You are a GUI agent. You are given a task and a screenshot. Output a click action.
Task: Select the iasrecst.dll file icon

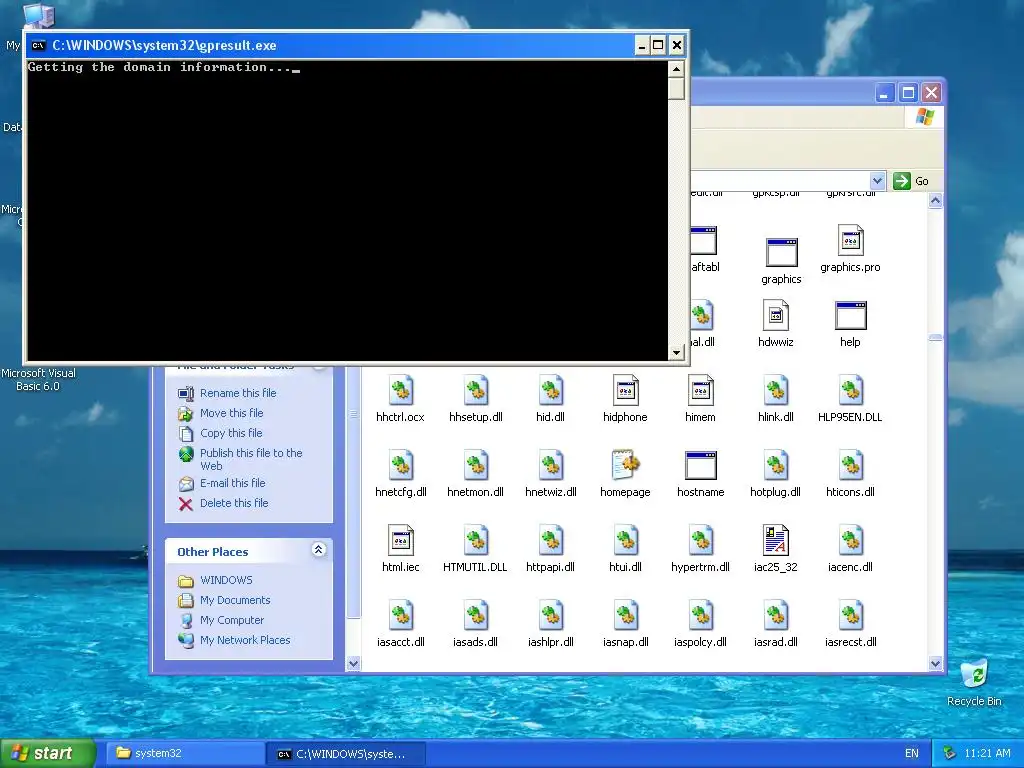[x=850, y=616]
